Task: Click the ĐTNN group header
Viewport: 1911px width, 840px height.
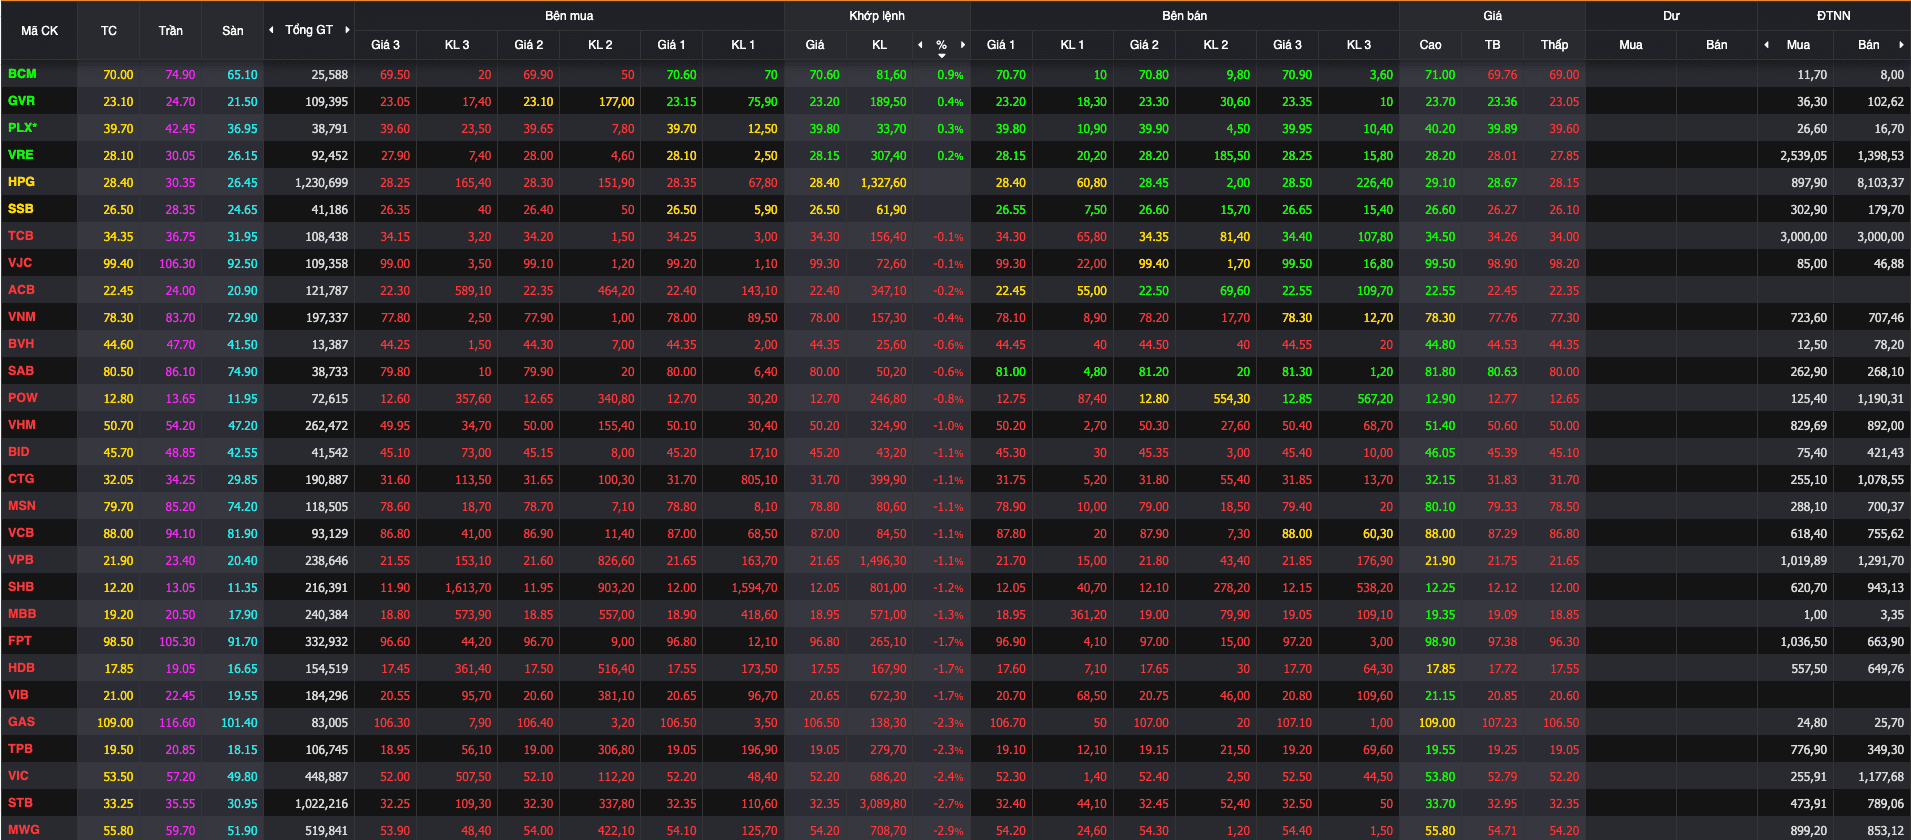Action: click(1834, 16)
